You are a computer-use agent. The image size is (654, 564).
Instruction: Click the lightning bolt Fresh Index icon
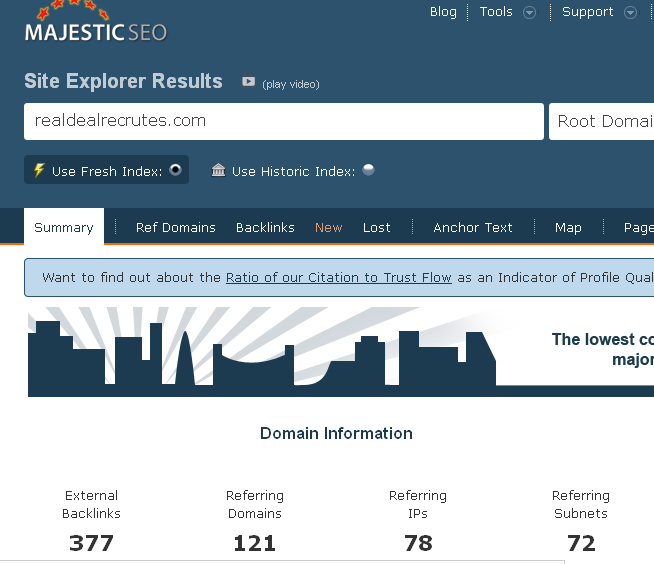(39, 170)
